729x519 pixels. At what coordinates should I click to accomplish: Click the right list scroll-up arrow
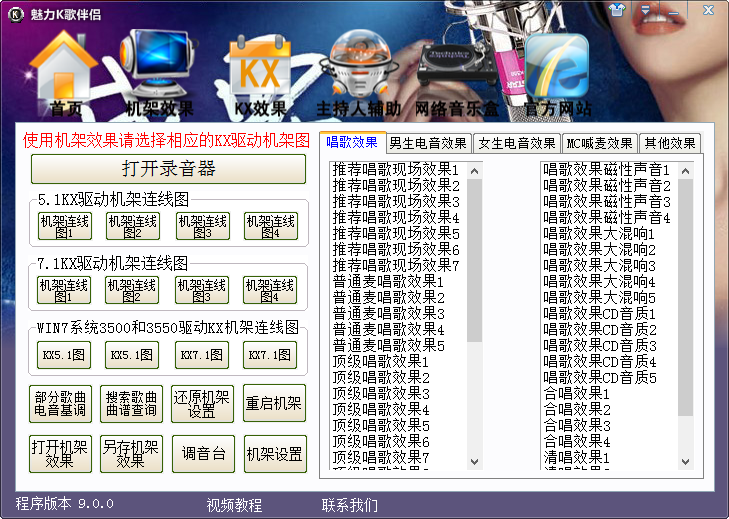(x=685, y=171)
